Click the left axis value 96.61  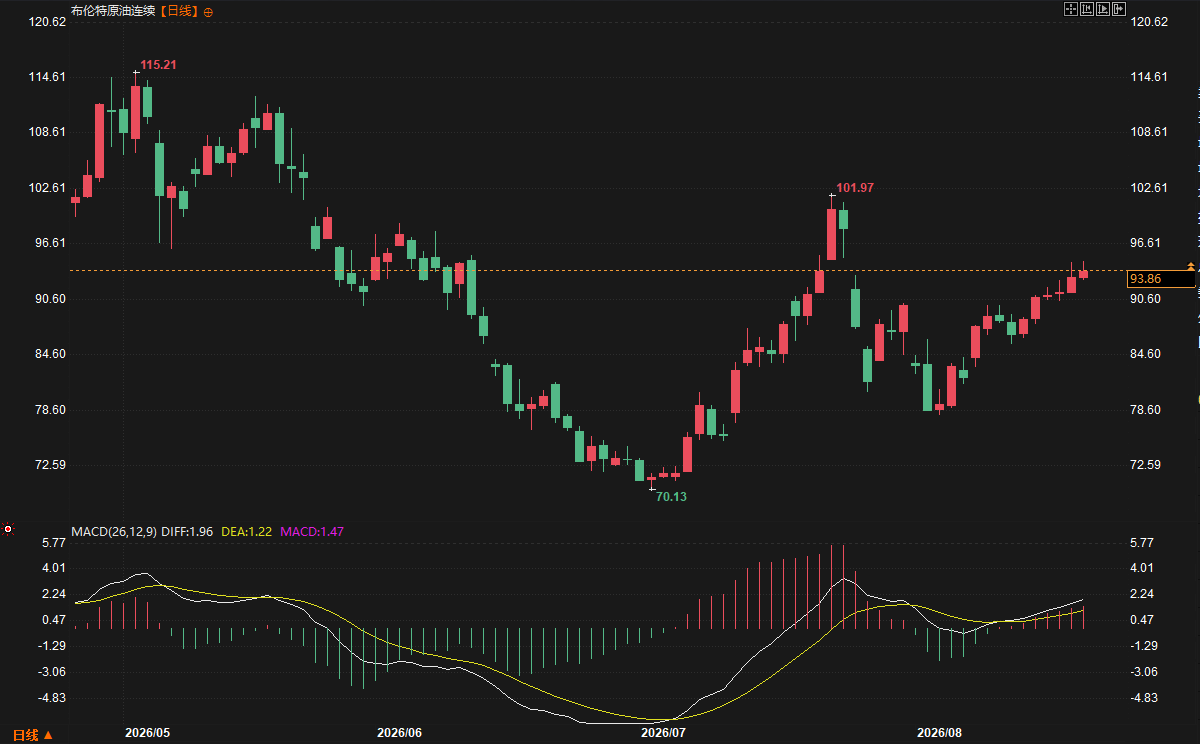pos(49,243)
